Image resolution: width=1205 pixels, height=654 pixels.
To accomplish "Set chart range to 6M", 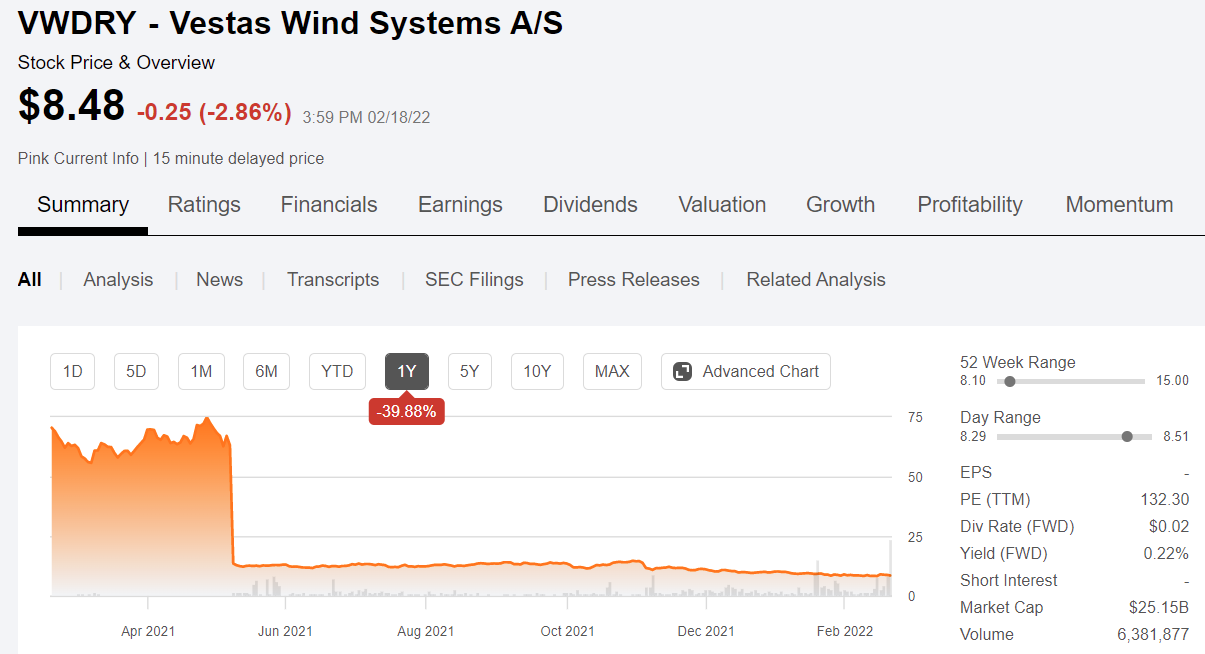I will coord(266,371).
